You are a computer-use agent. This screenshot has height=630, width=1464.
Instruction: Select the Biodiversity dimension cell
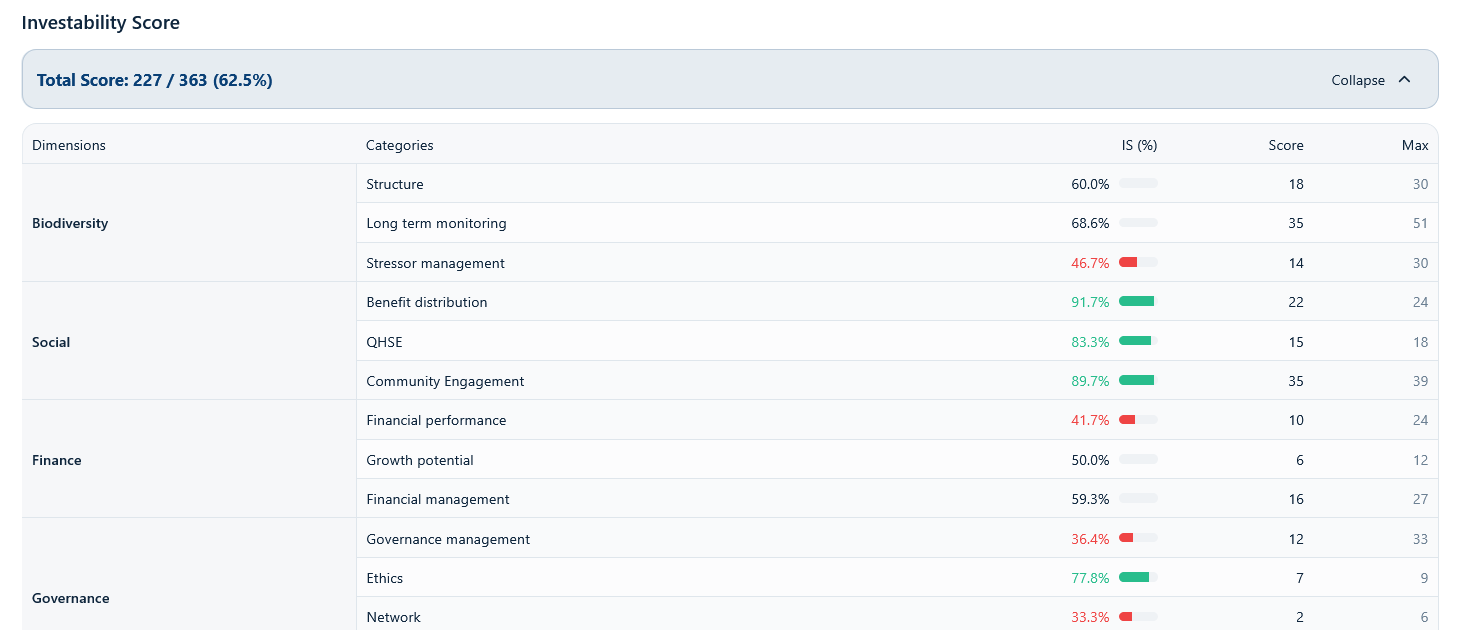pos(70,223)
